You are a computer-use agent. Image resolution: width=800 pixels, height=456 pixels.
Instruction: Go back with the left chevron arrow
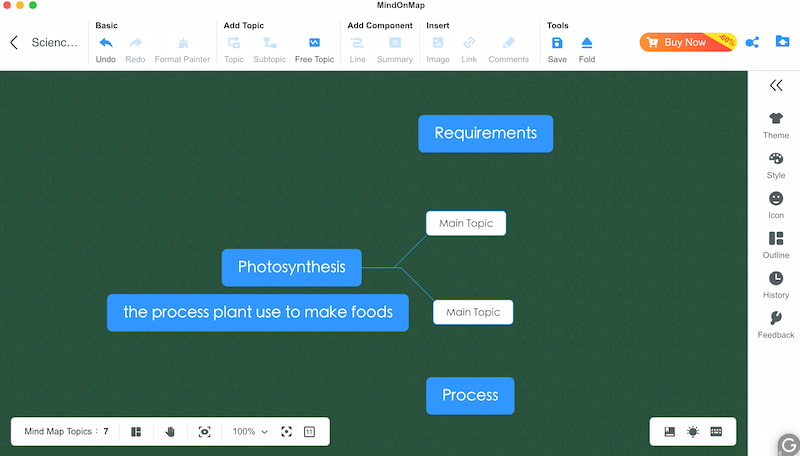(14, 42)
